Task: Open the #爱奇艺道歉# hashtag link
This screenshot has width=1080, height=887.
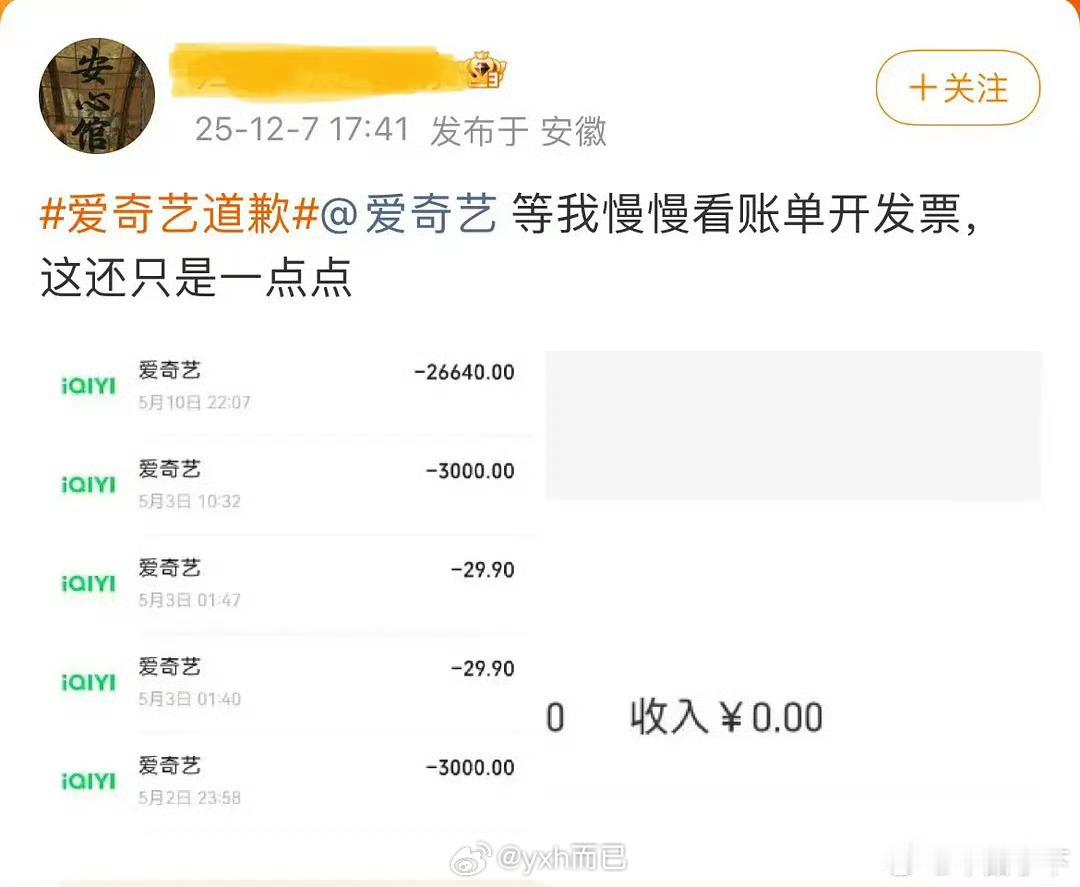Action: tap(179, 213)
